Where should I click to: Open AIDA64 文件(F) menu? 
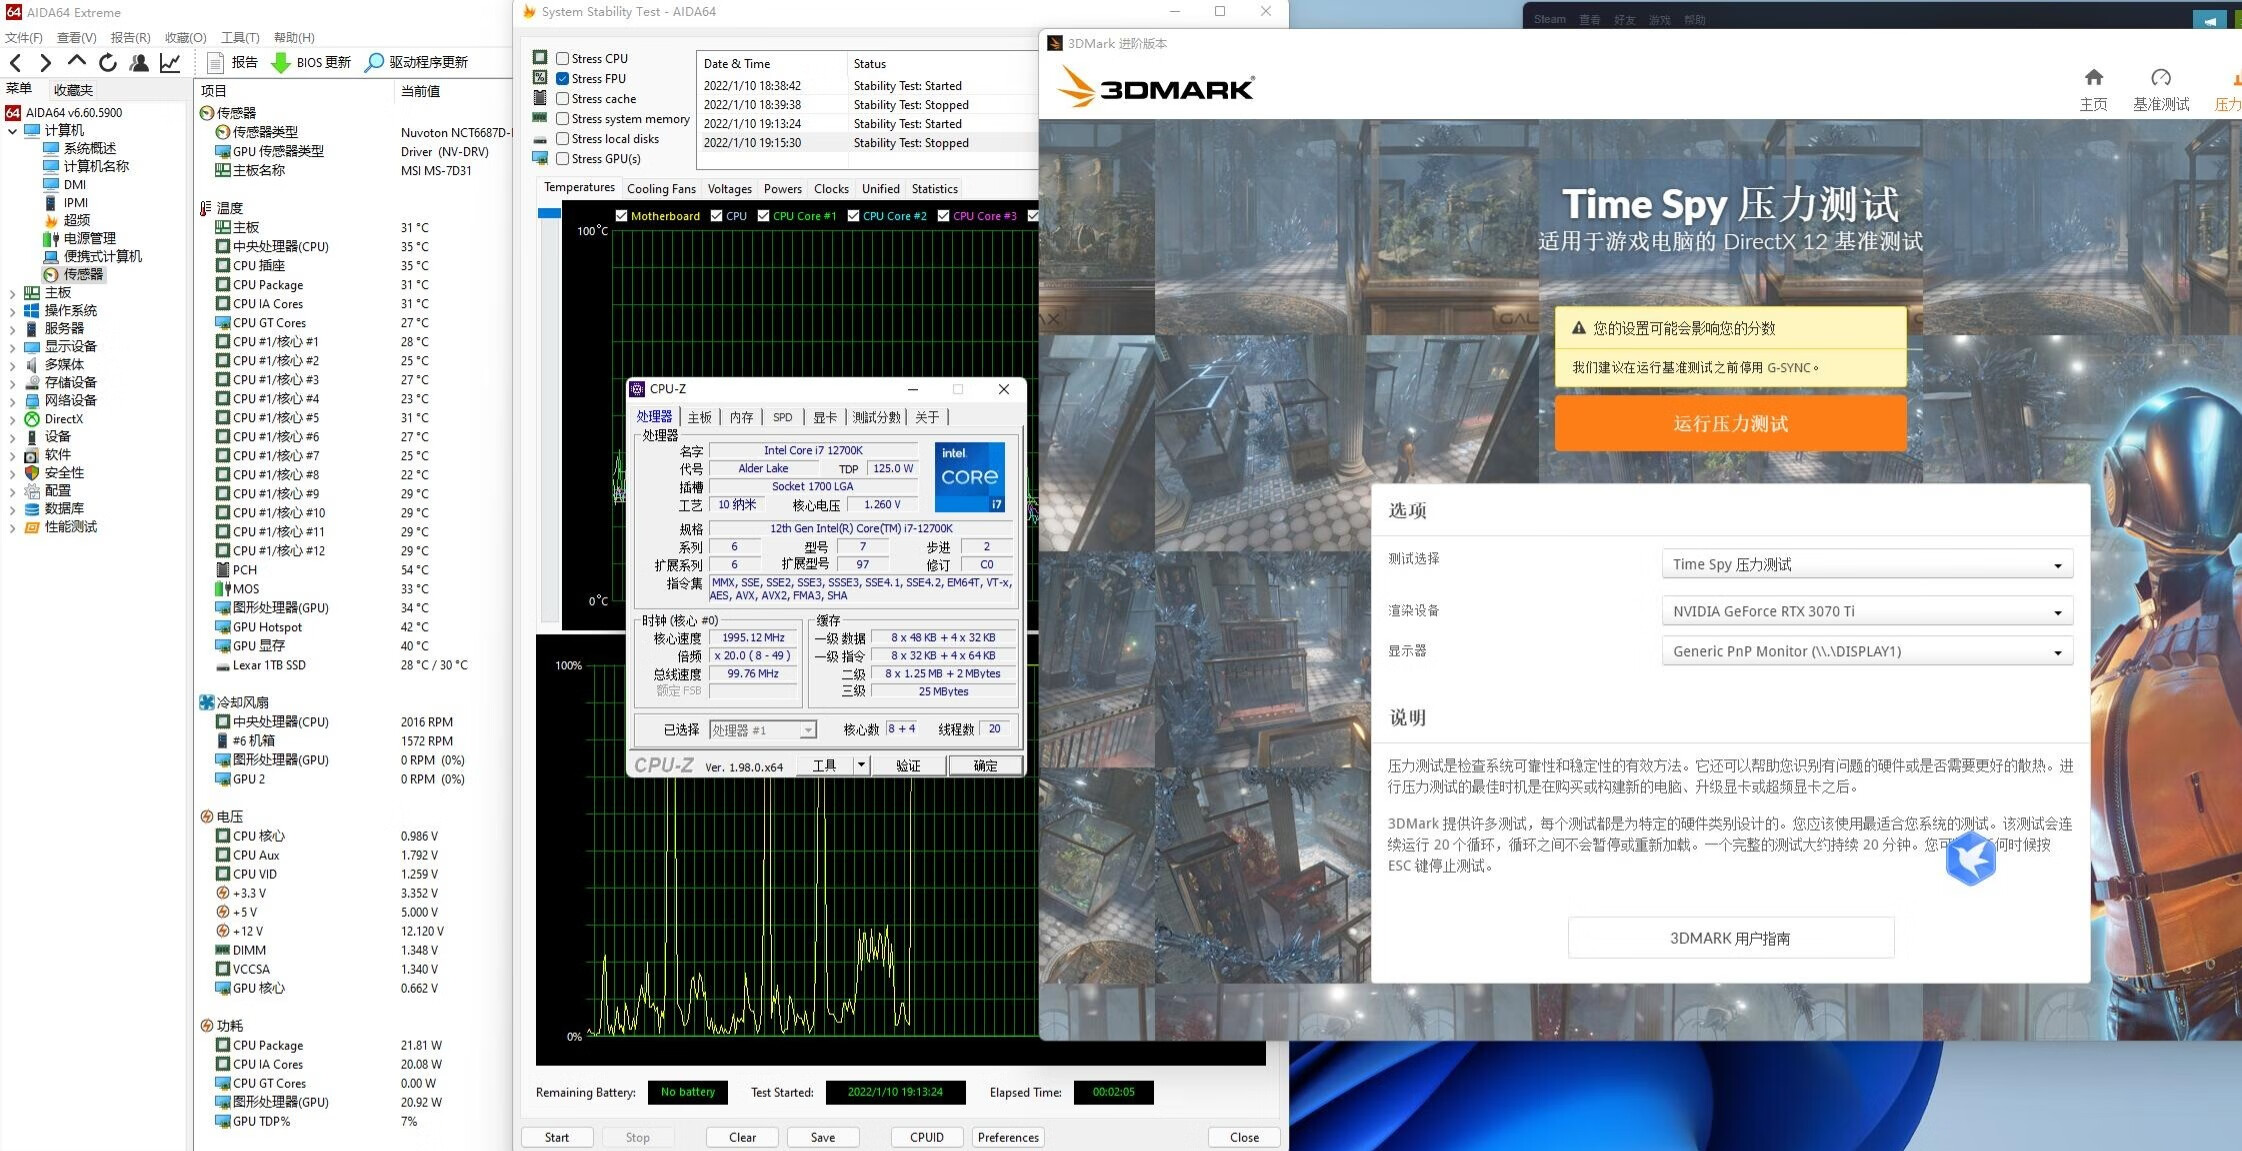click(24, 38)
